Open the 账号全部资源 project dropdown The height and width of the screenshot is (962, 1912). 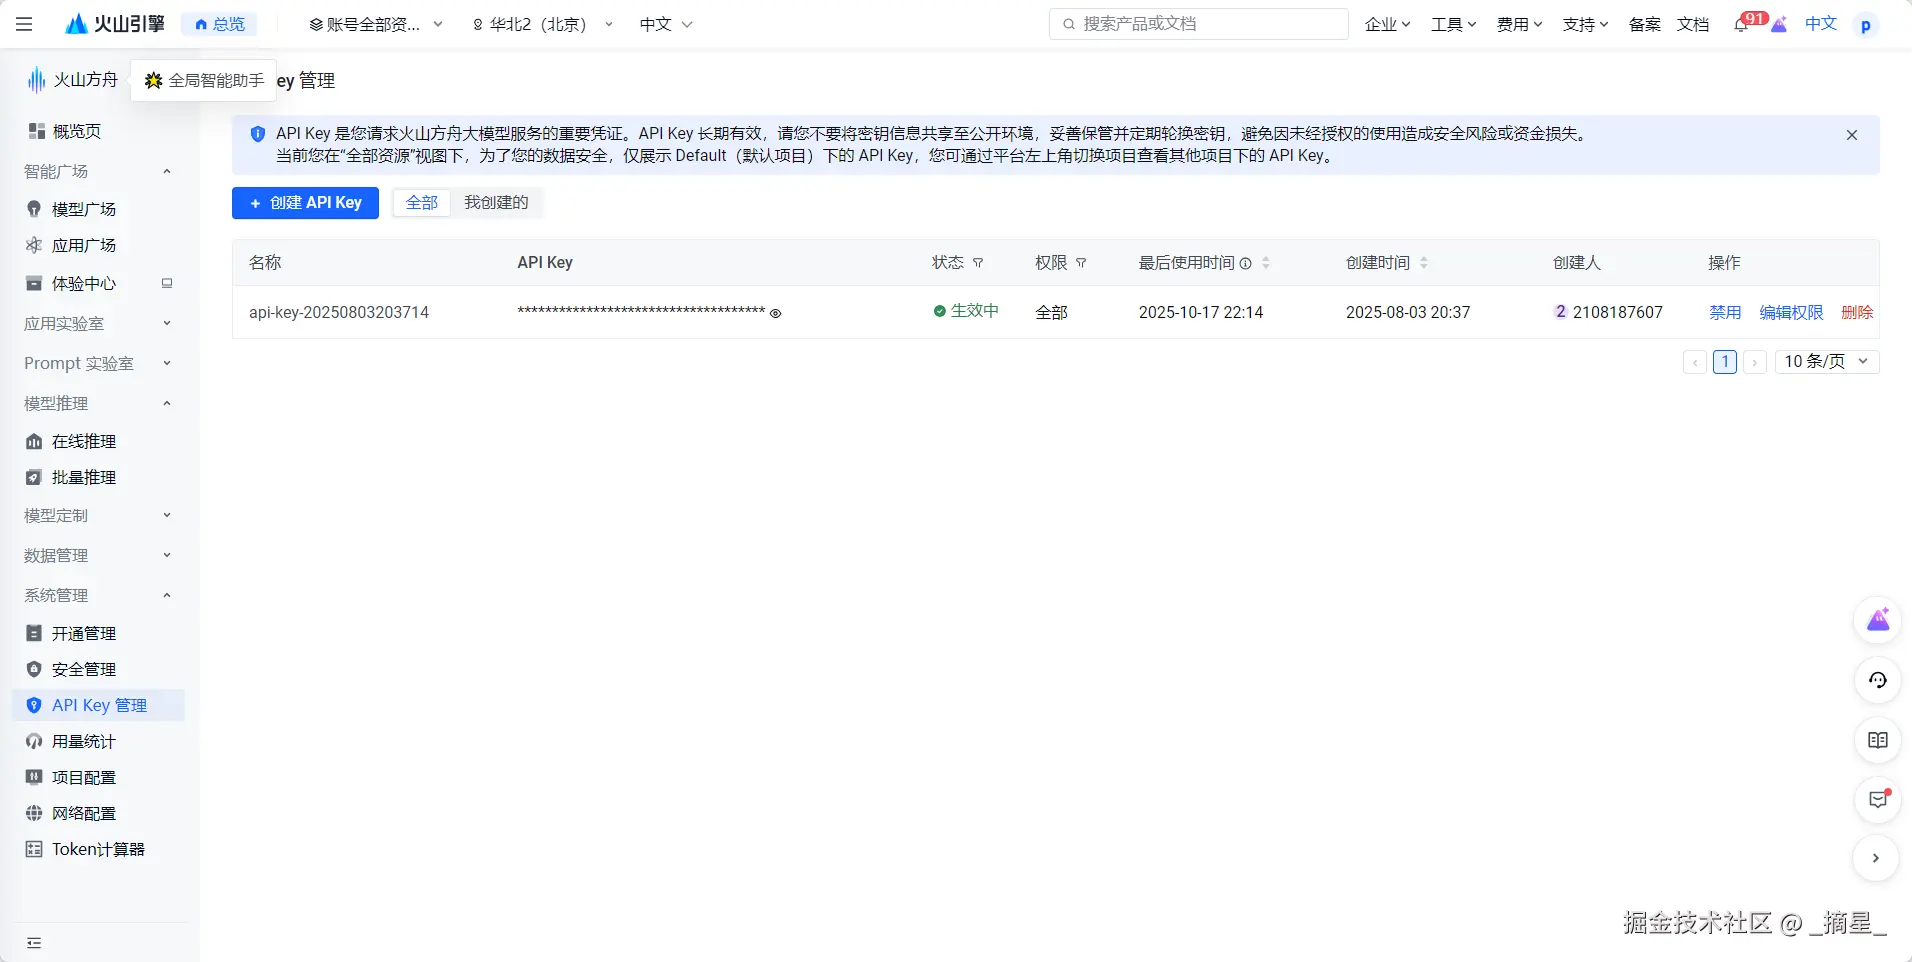point(376,24)
